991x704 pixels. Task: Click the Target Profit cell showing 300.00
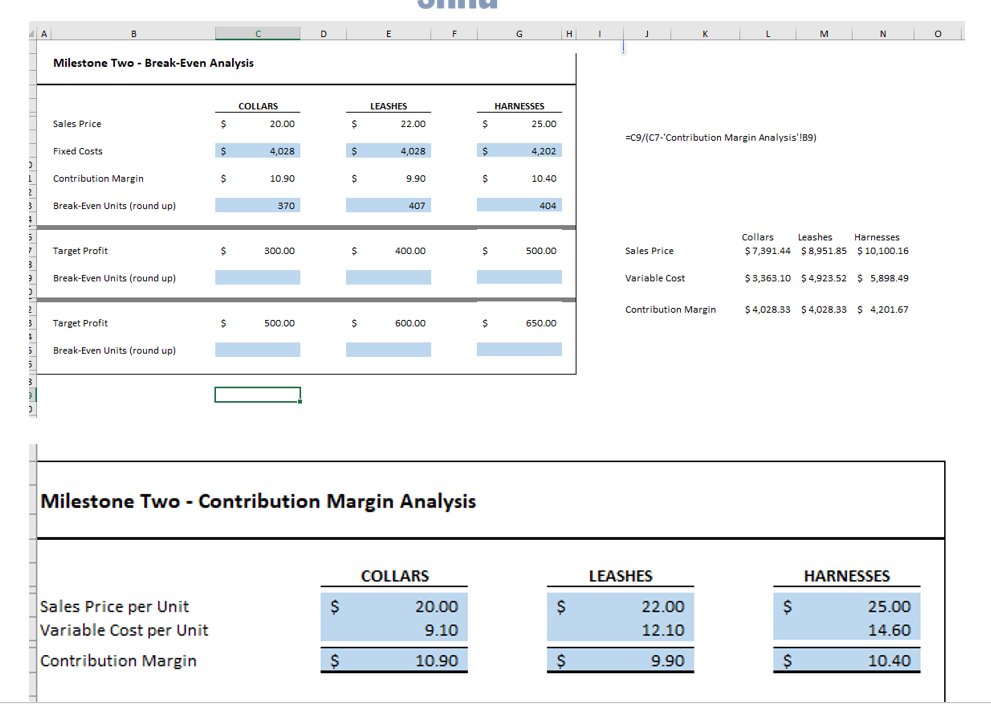(257, 250)
